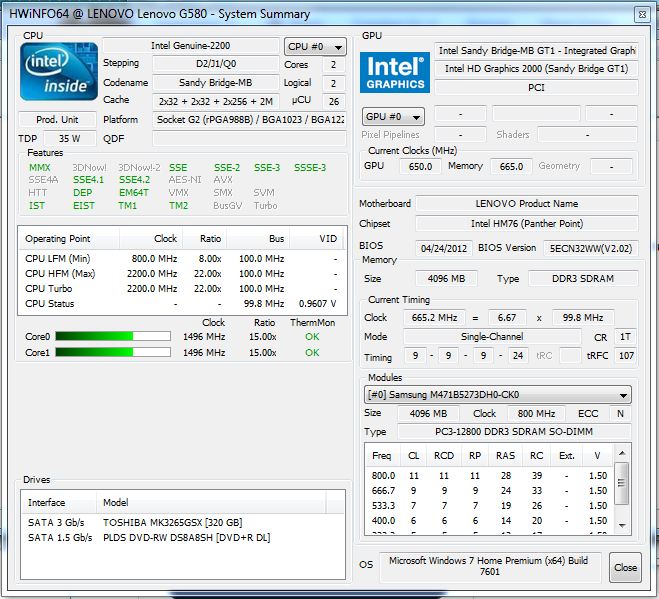The width and height of the screenshot is (659, 599).
Task: Click the Model column header in Drives
Action: tap(211, 502)
